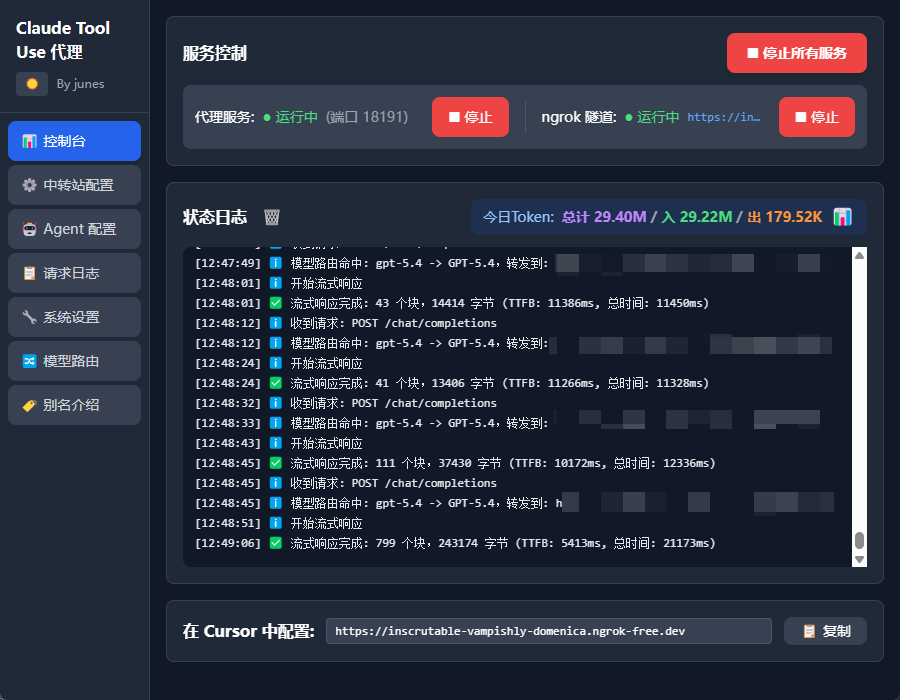Focus the Cursor config URL field
900x700 pixels.
click(x=549, y=631)
